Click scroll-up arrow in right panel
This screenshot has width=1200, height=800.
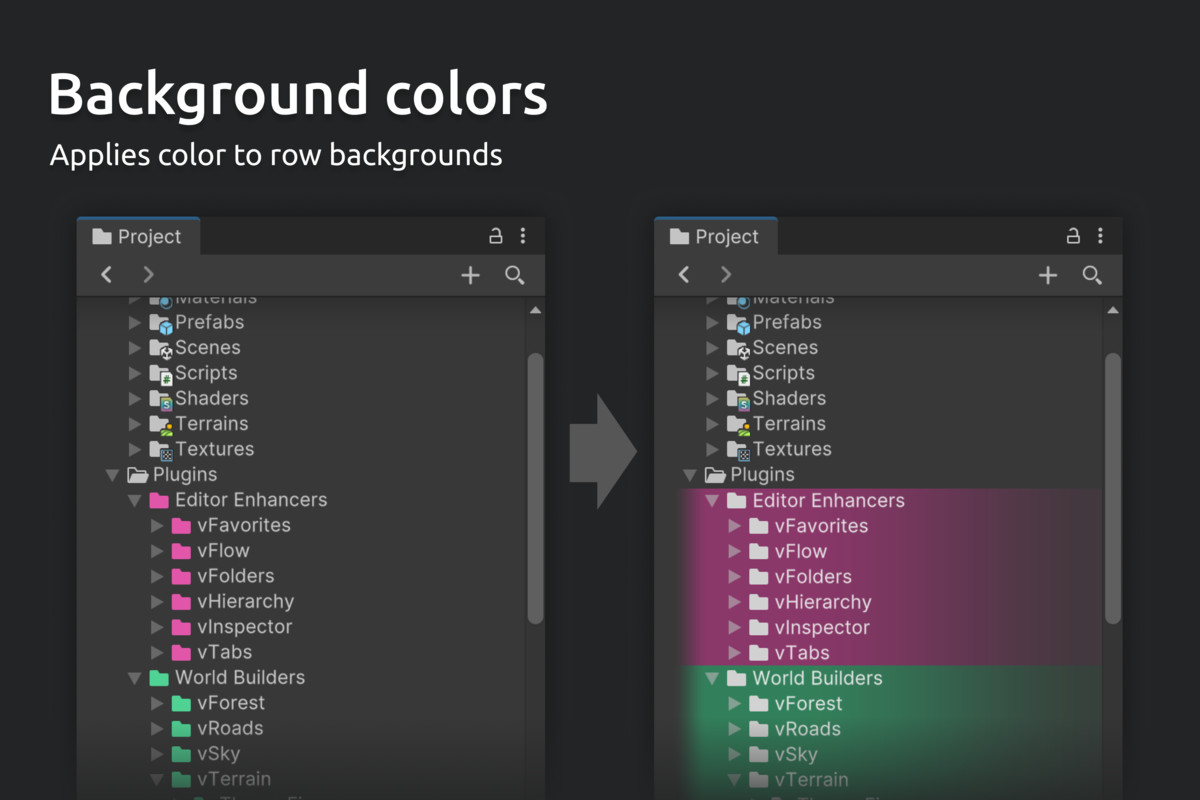click(x=1113, y=311)
